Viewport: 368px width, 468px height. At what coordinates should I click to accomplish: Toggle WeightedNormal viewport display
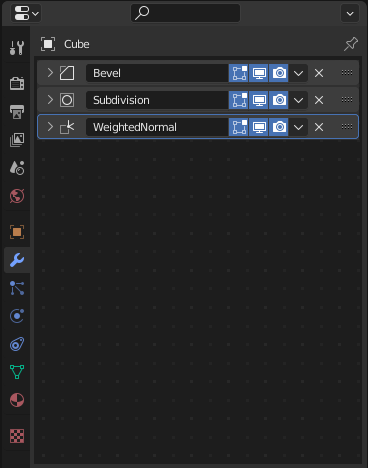(259, 127)
